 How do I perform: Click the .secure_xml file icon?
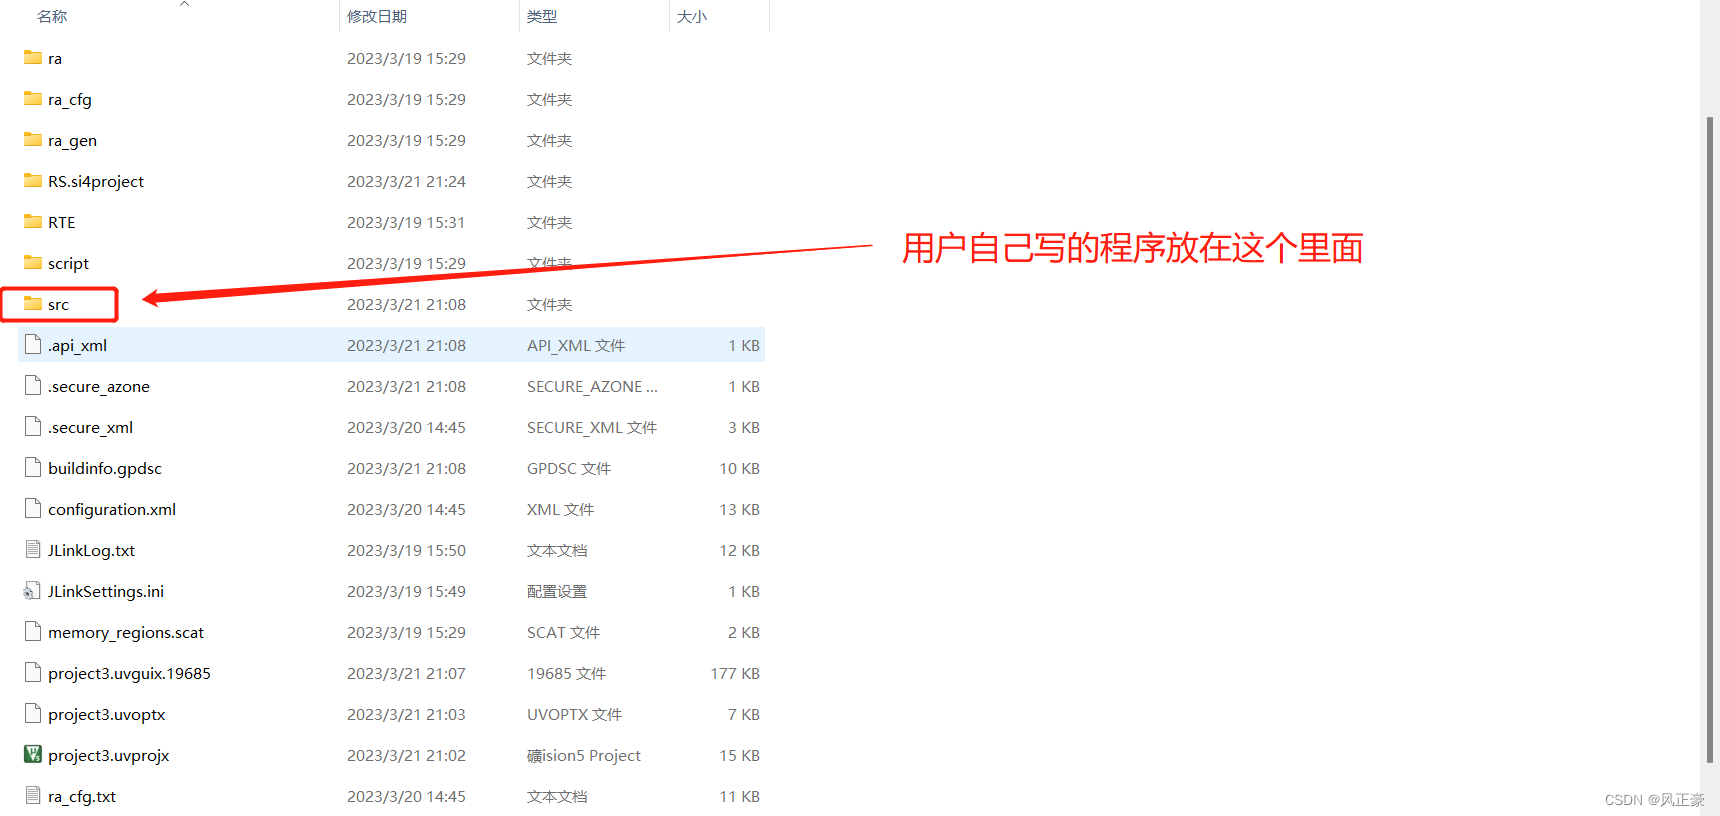33,427
